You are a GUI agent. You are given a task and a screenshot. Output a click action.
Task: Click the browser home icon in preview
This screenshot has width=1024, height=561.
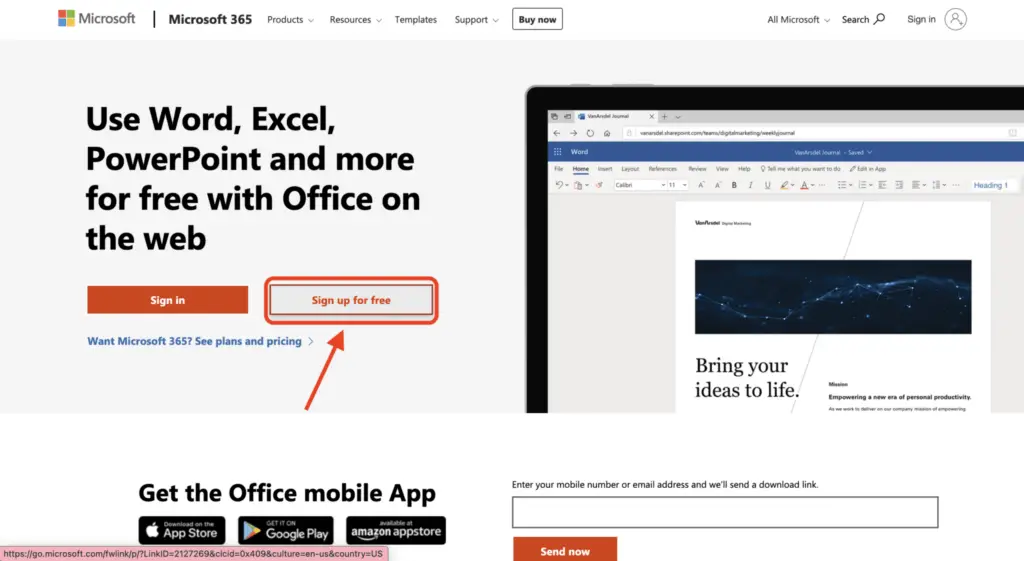tap(607, 133)
